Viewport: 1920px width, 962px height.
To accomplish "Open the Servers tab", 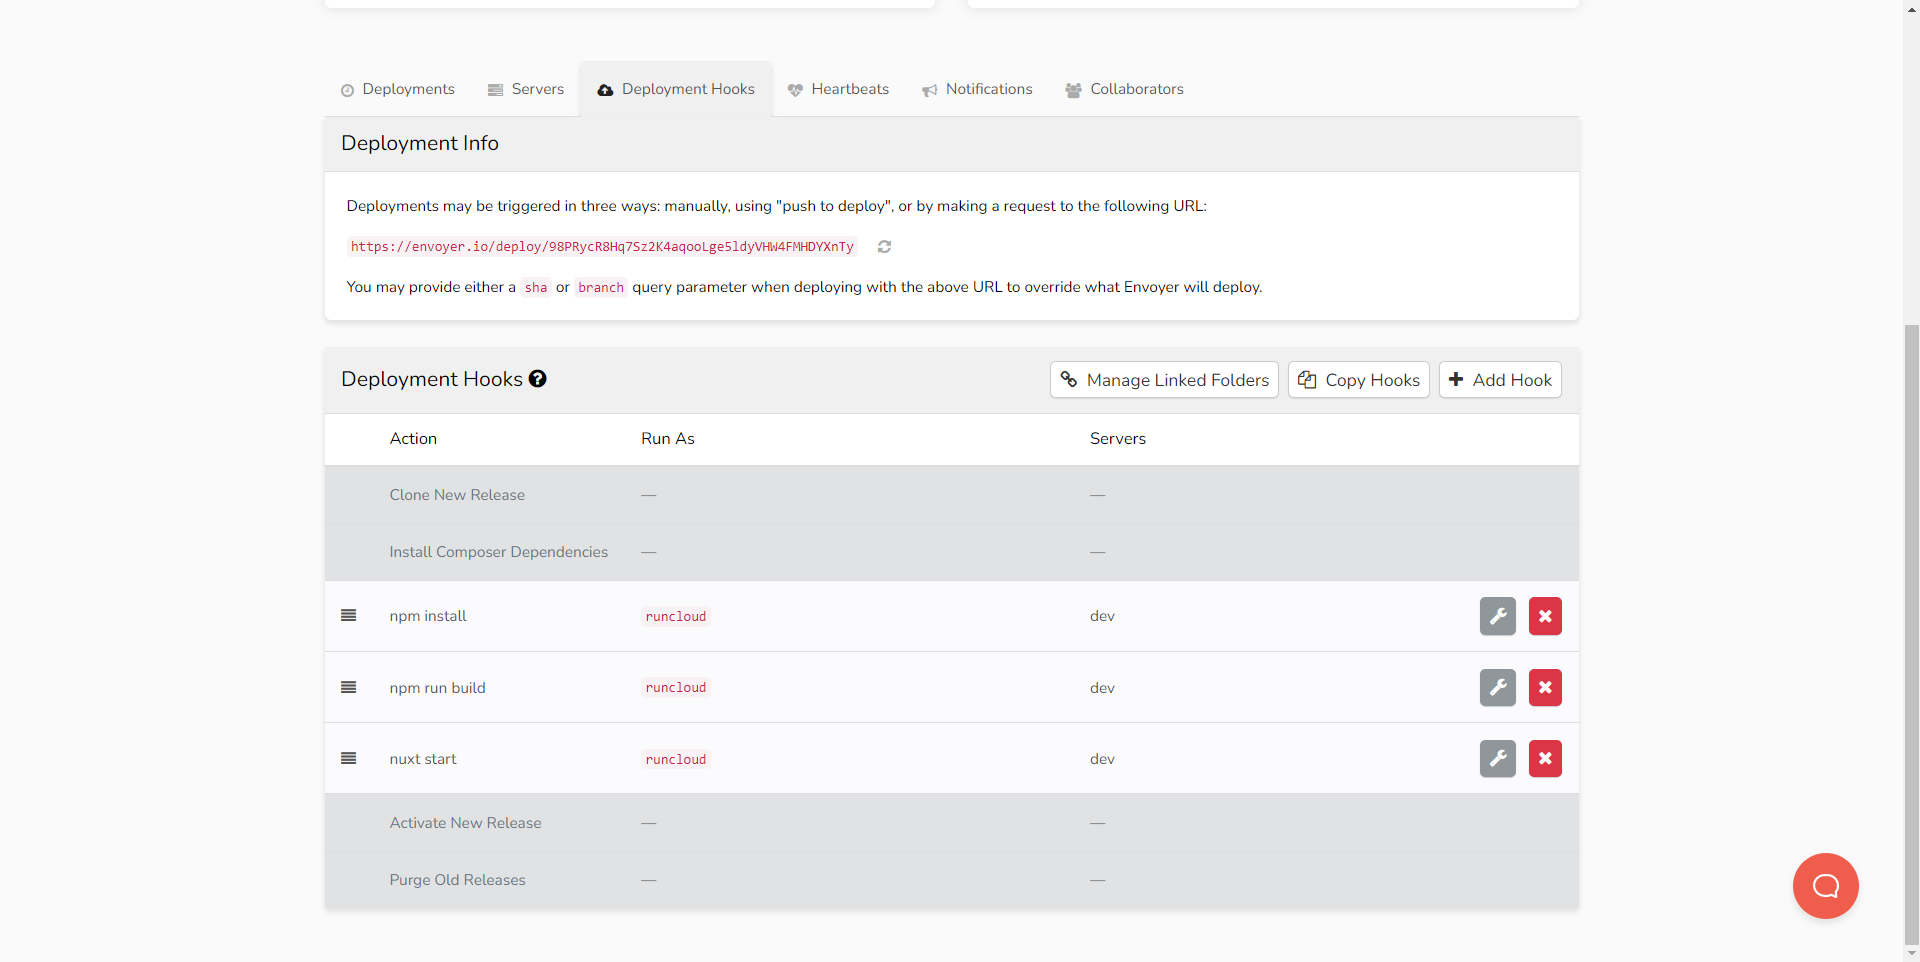I will point(526,89).
